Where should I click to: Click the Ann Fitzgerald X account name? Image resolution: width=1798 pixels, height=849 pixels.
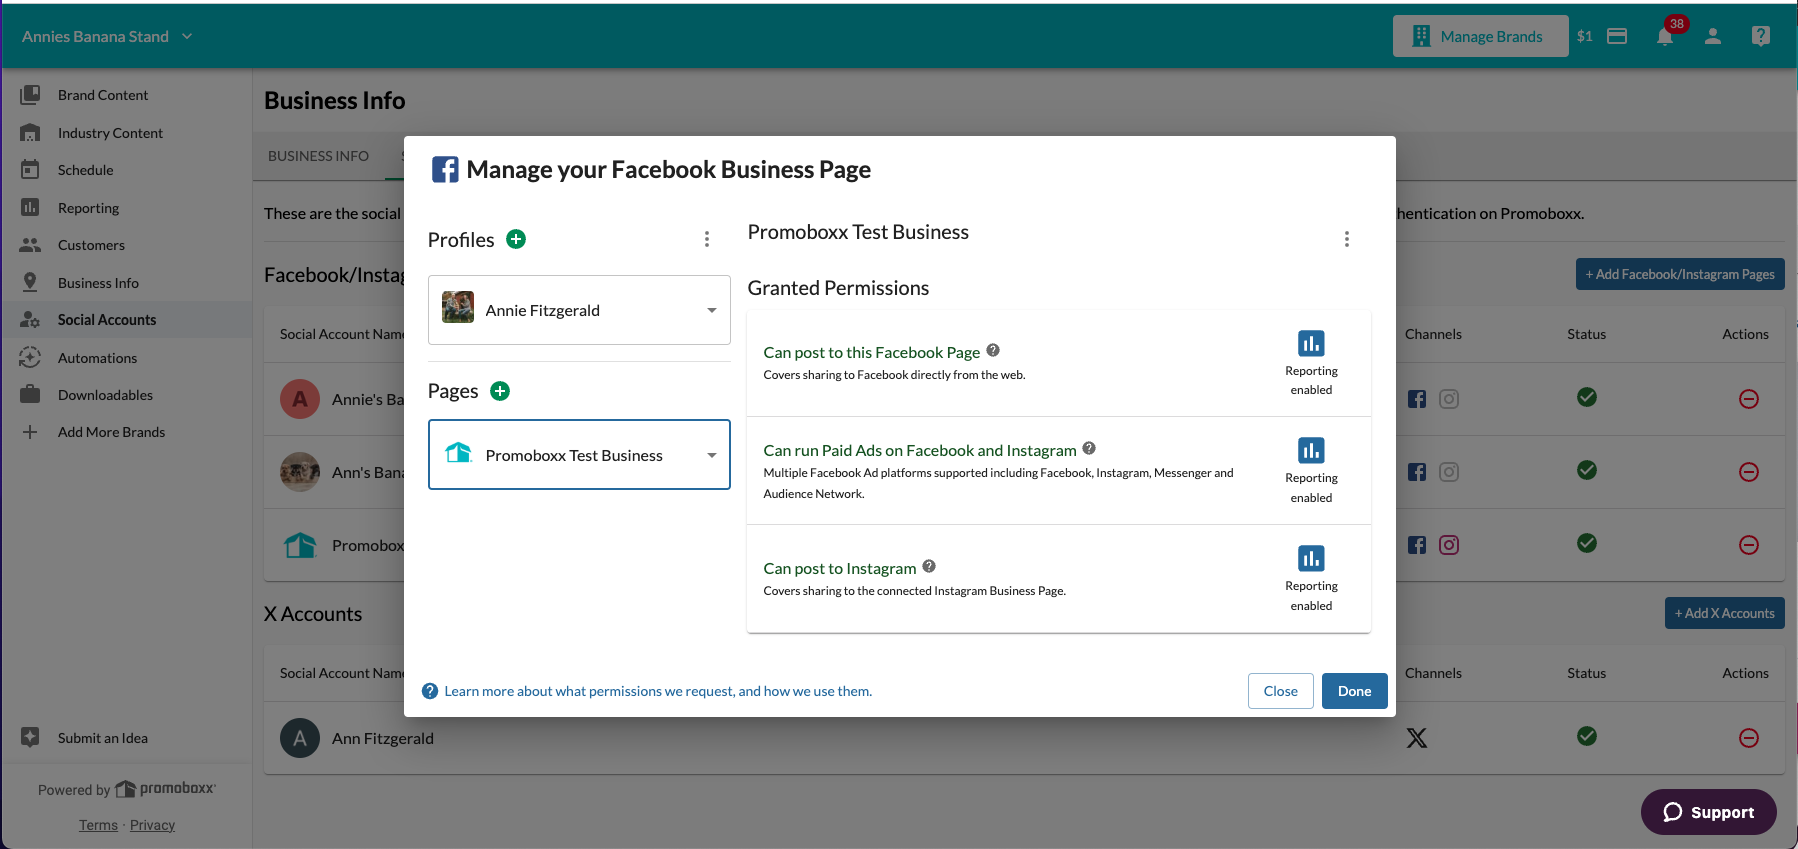[383, 738]
